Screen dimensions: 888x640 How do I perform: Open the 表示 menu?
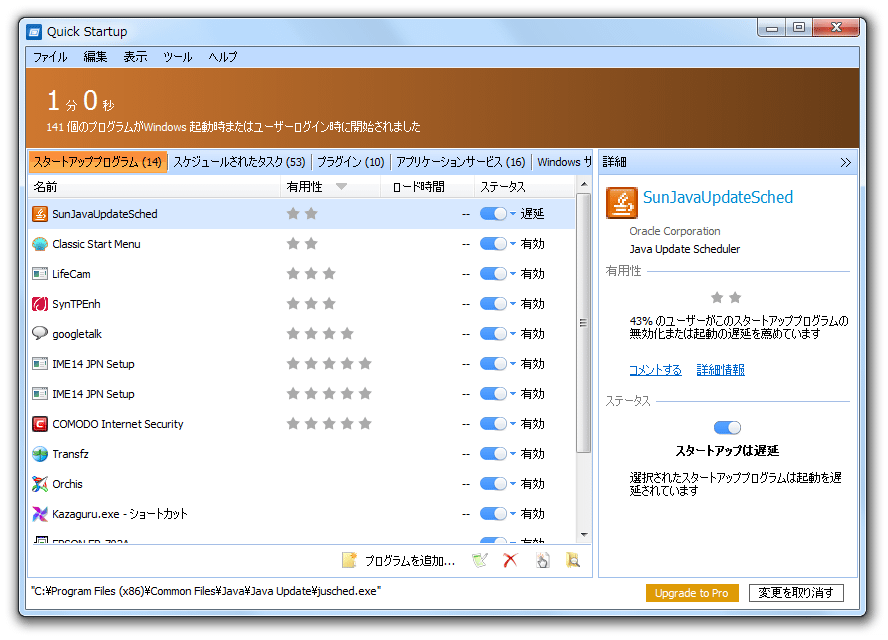point(135,57)
